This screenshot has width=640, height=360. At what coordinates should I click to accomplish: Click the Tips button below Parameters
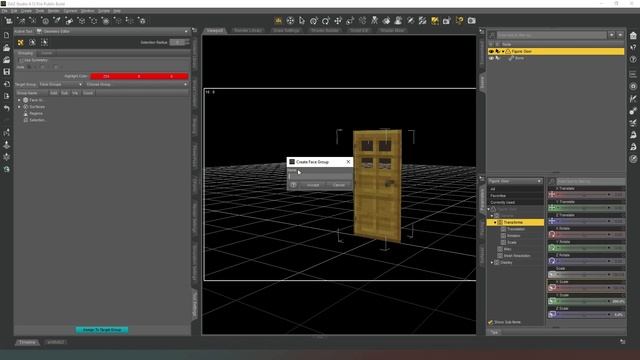coord(495,333)
